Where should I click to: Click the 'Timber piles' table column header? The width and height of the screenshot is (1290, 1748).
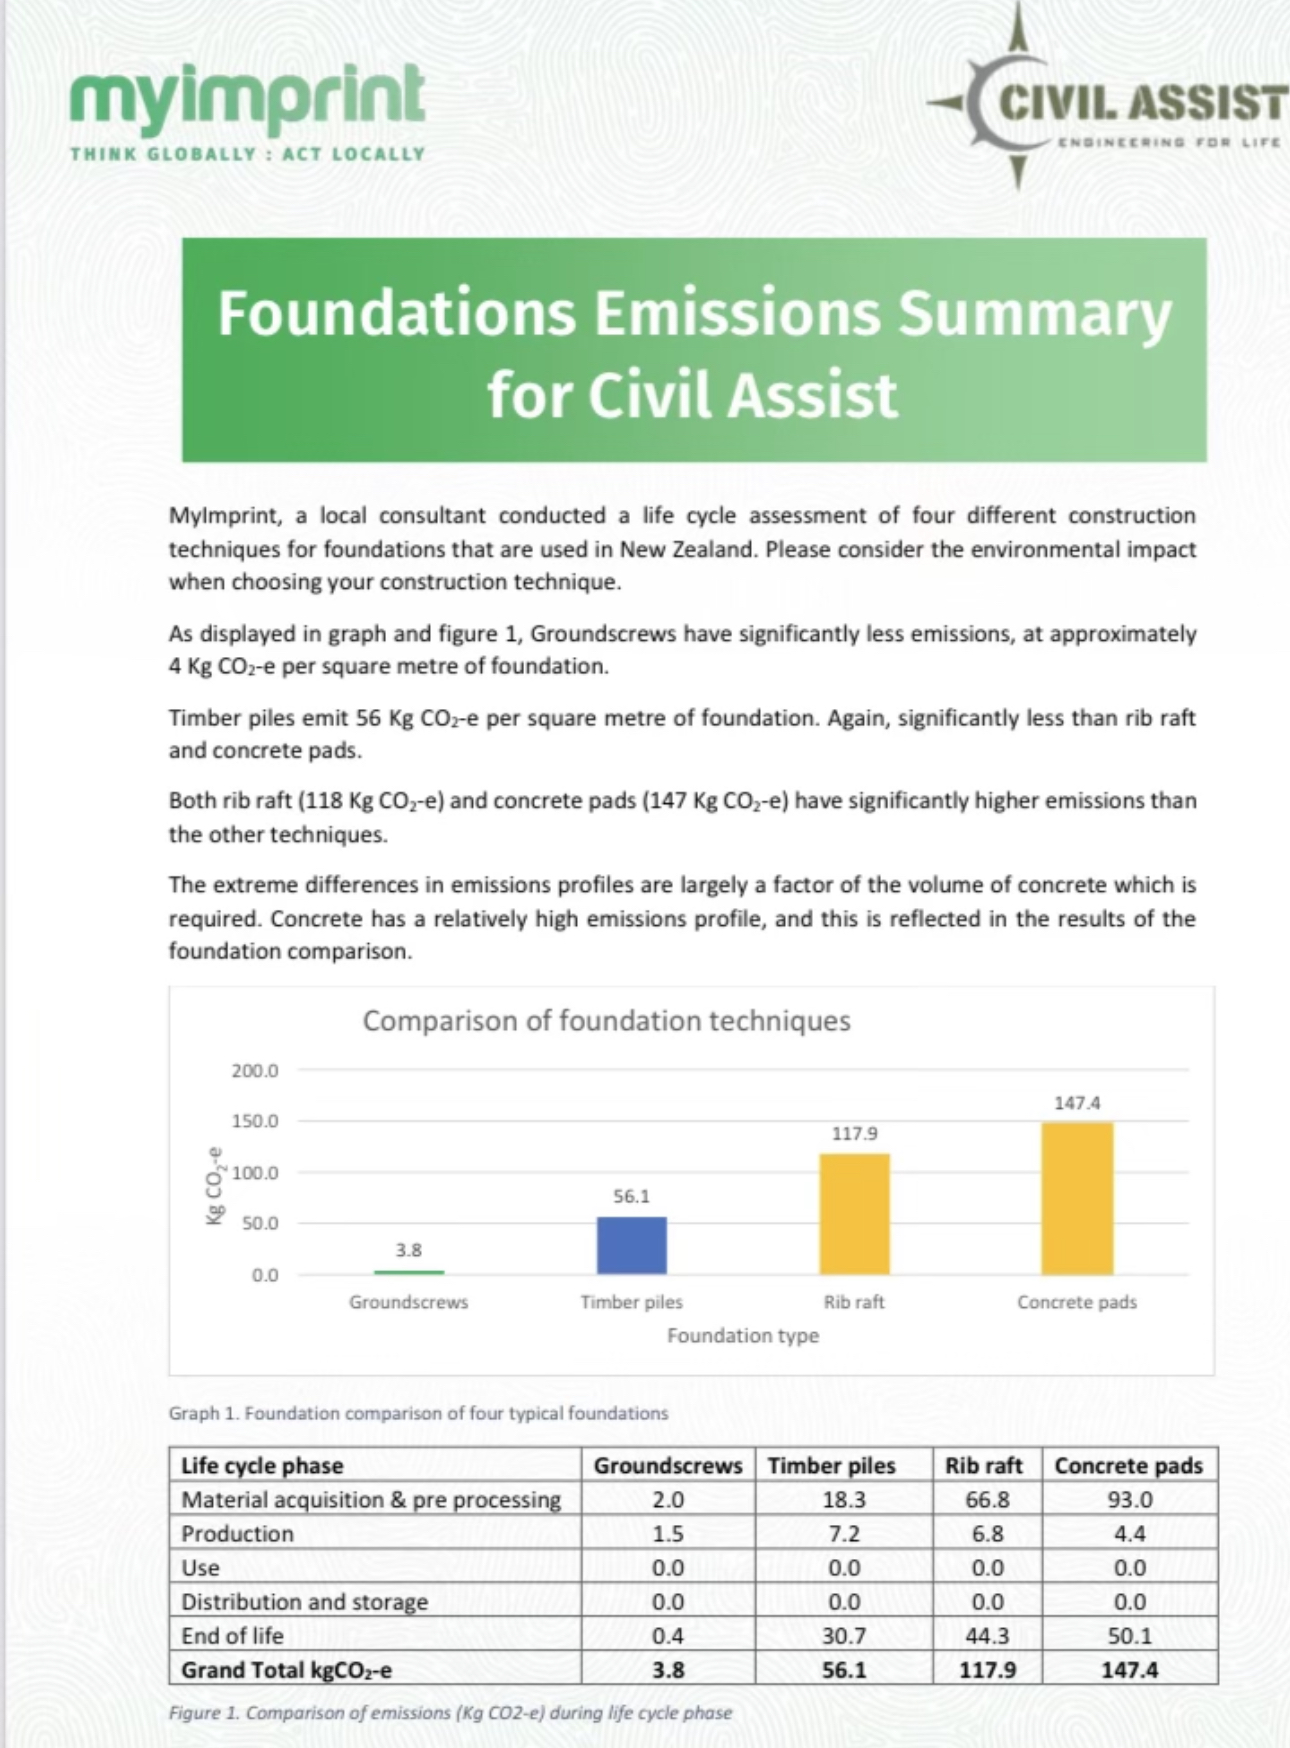pyautogui.click(x=831, y=1466)
